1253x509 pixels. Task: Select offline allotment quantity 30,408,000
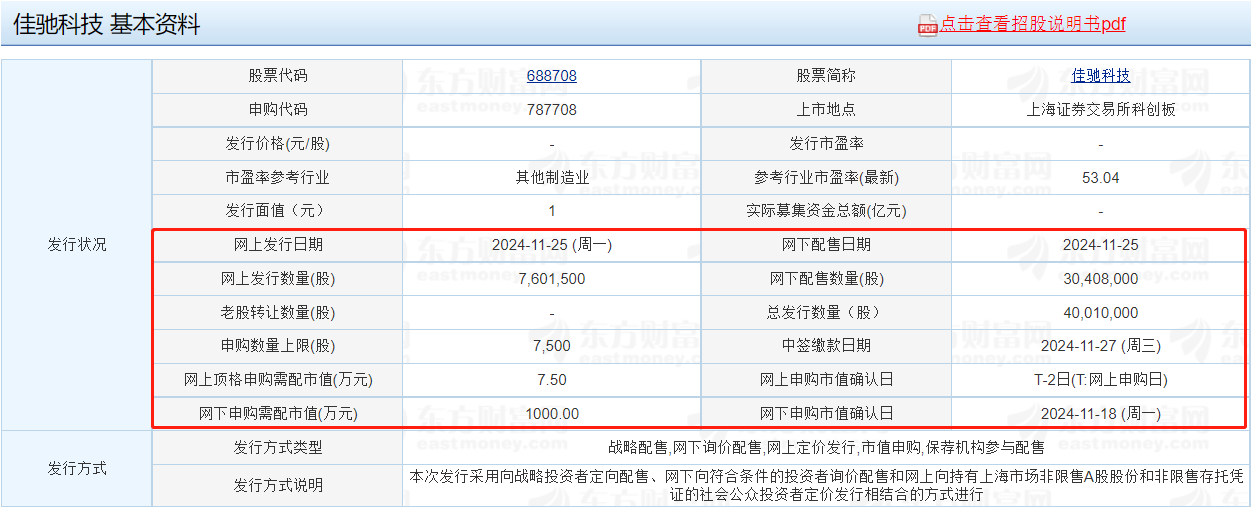[x=1101, y=279]
